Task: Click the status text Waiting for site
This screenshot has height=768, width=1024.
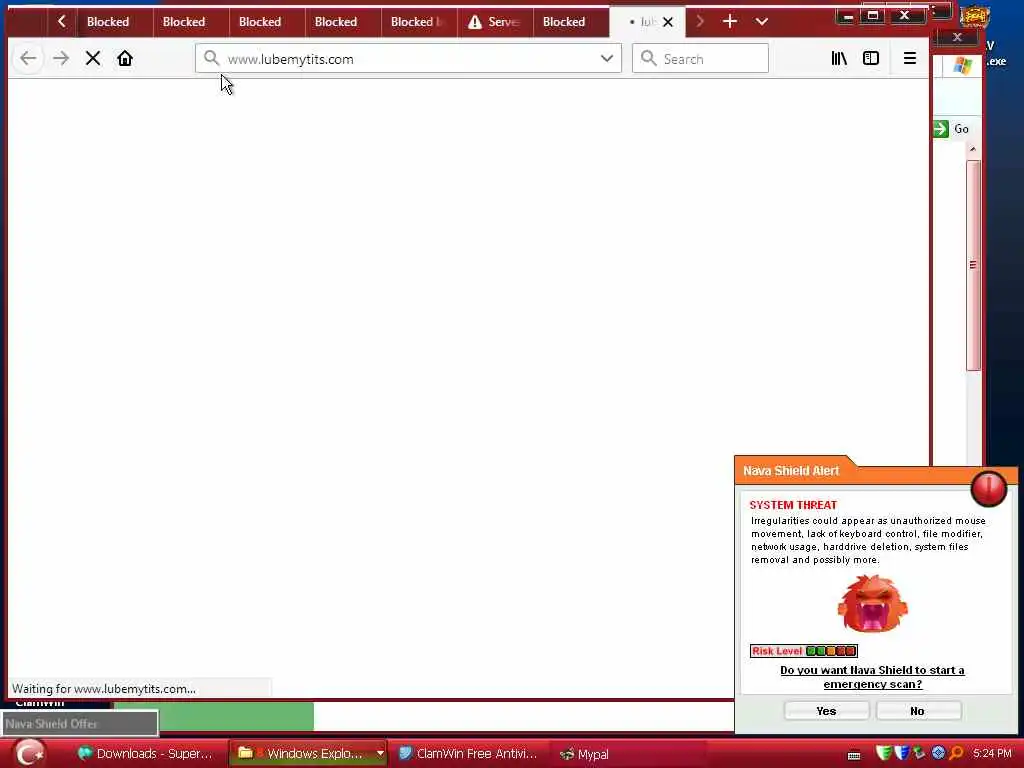Action: pos(104,688)
